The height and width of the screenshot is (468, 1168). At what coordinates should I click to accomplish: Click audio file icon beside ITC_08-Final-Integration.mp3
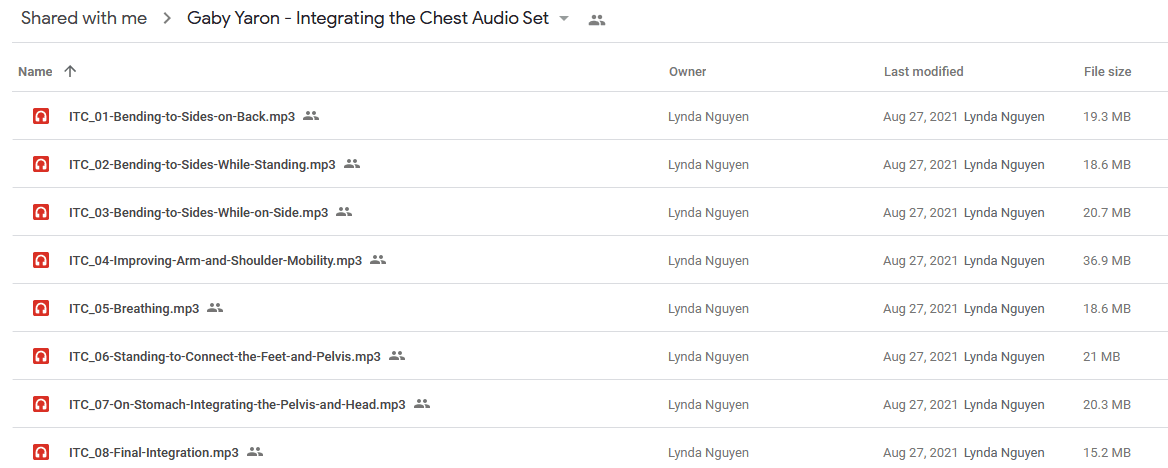[41, 452]
